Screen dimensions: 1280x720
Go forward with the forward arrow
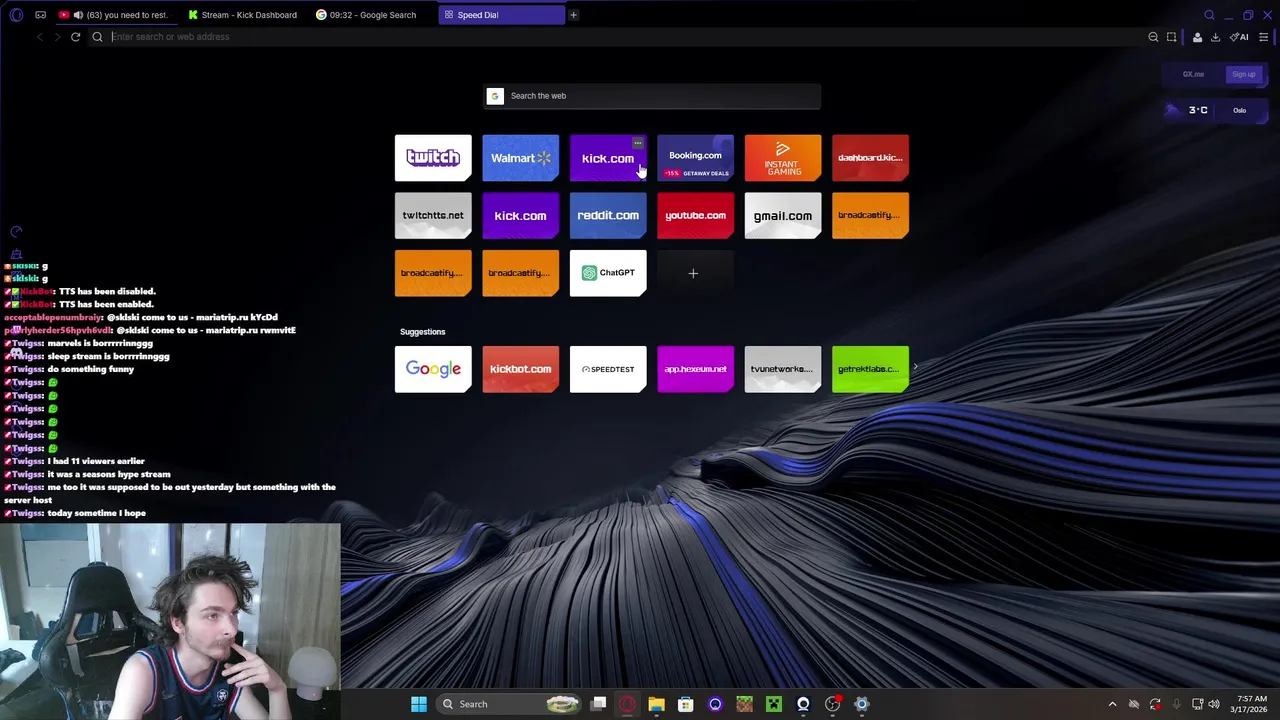[x=57, y=37]
